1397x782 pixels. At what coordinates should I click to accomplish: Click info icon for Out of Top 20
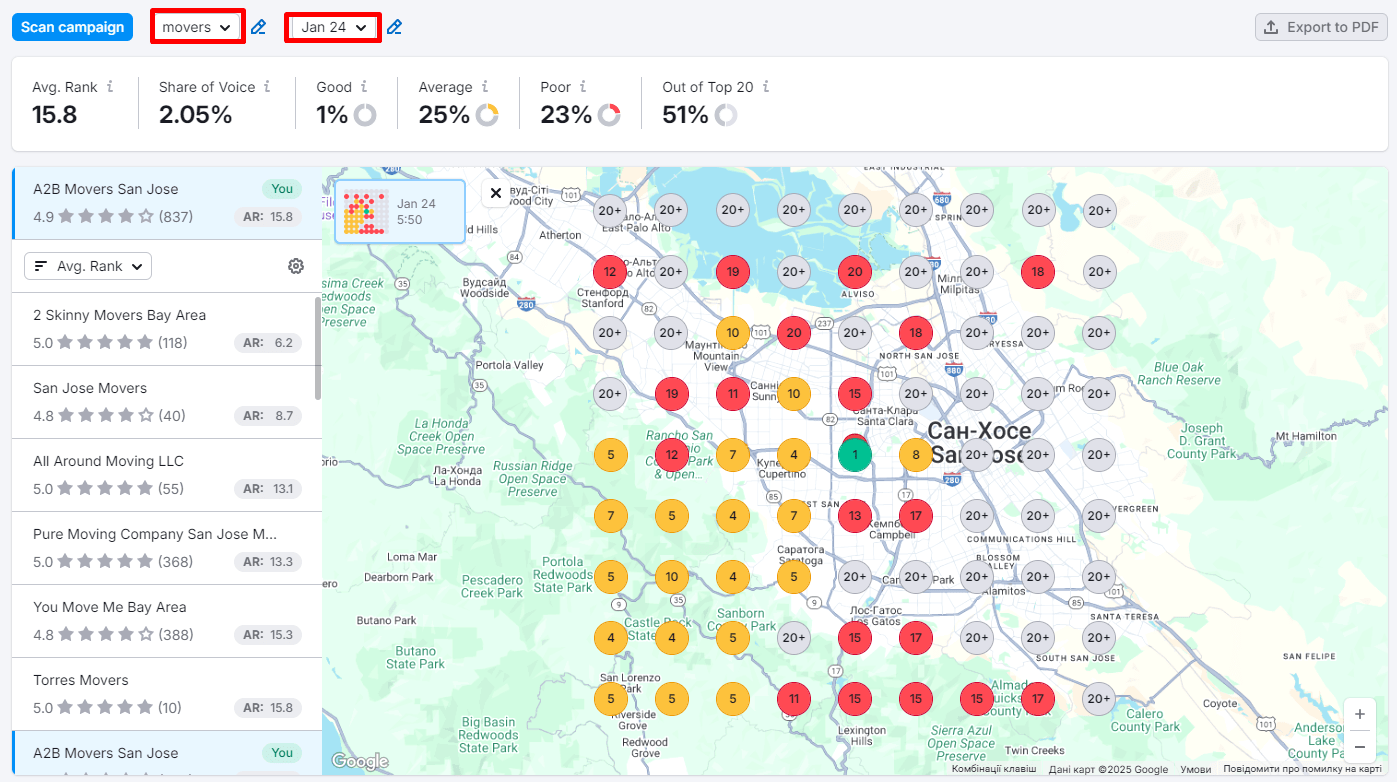point(766,87)
